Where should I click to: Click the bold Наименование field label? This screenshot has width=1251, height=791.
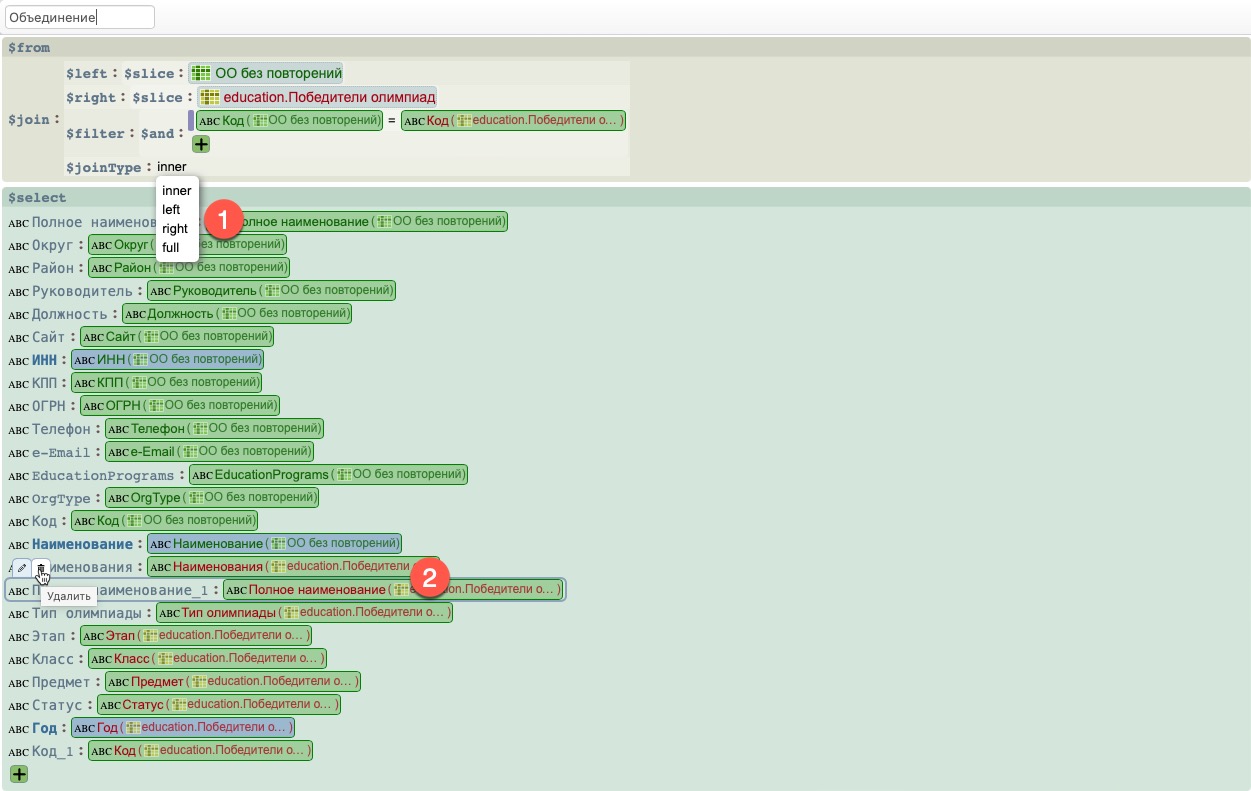[x=82, y=544]
